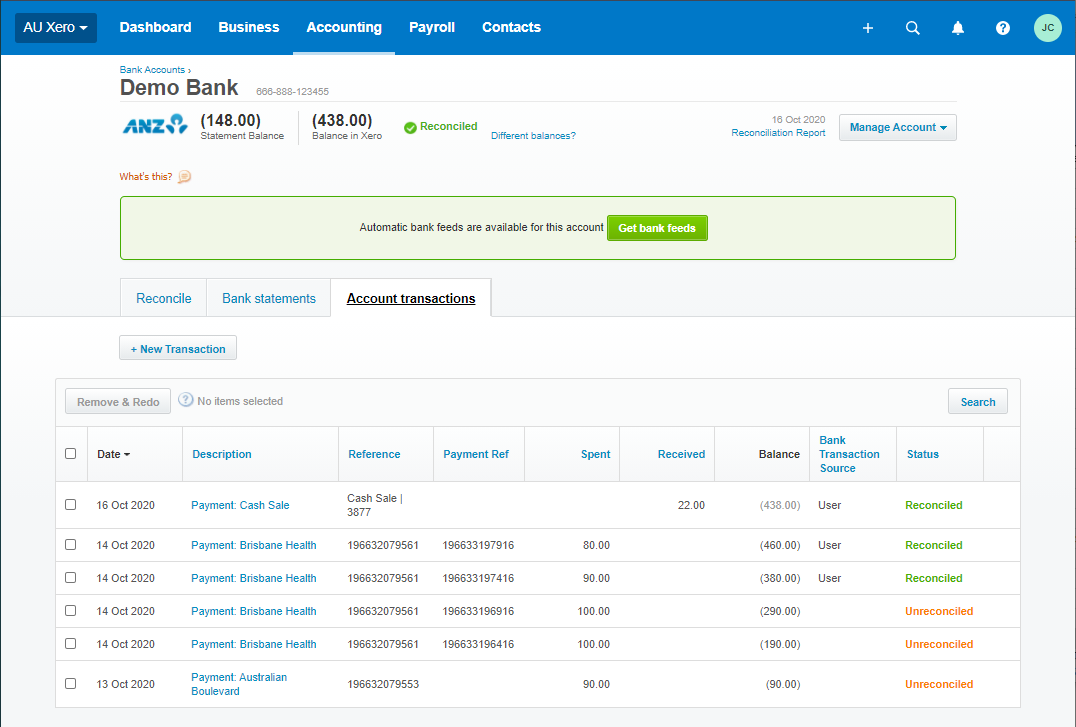
Task: Open the Reconciliation Report link
Action: click(x=778, y=133)
